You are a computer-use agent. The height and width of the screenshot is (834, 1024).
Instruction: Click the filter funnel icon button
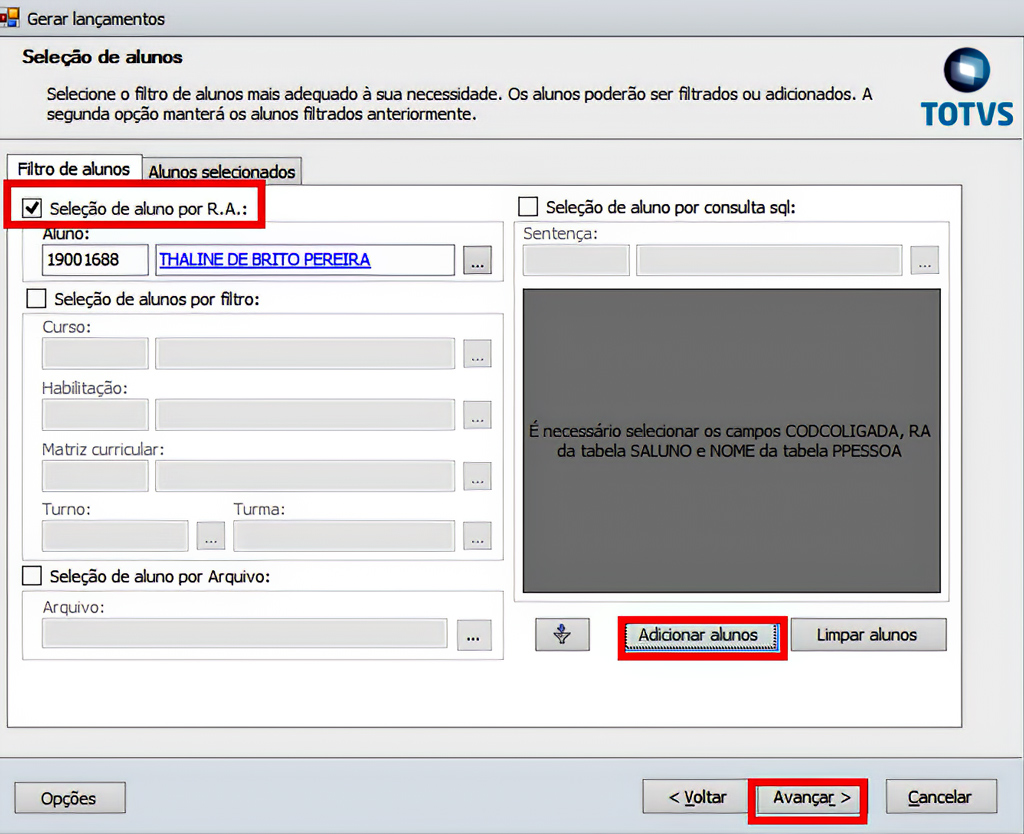click(x=562, y=634)
